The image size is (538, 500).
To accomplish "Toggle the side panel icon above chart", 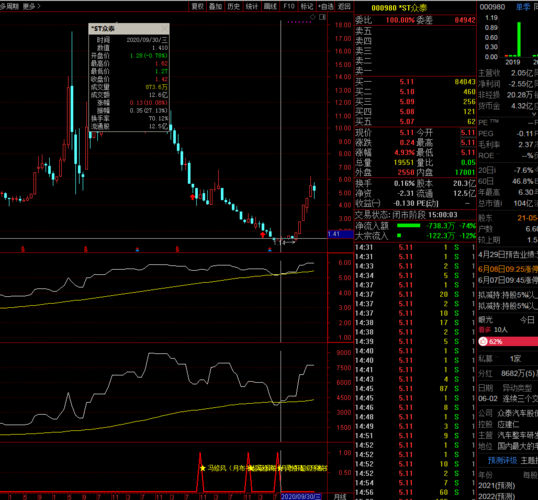I will 322,17.
